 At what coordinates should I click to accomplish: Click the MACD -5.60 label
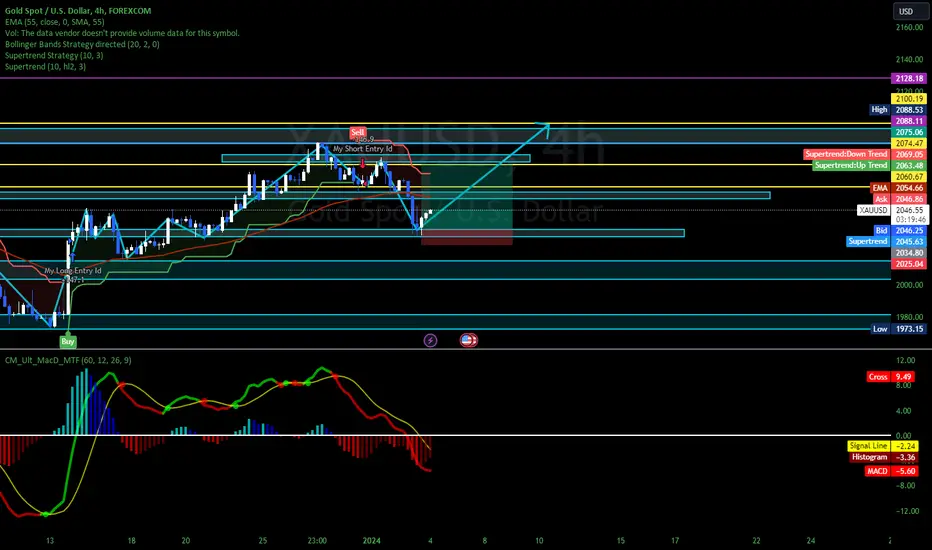coord(891,471)
